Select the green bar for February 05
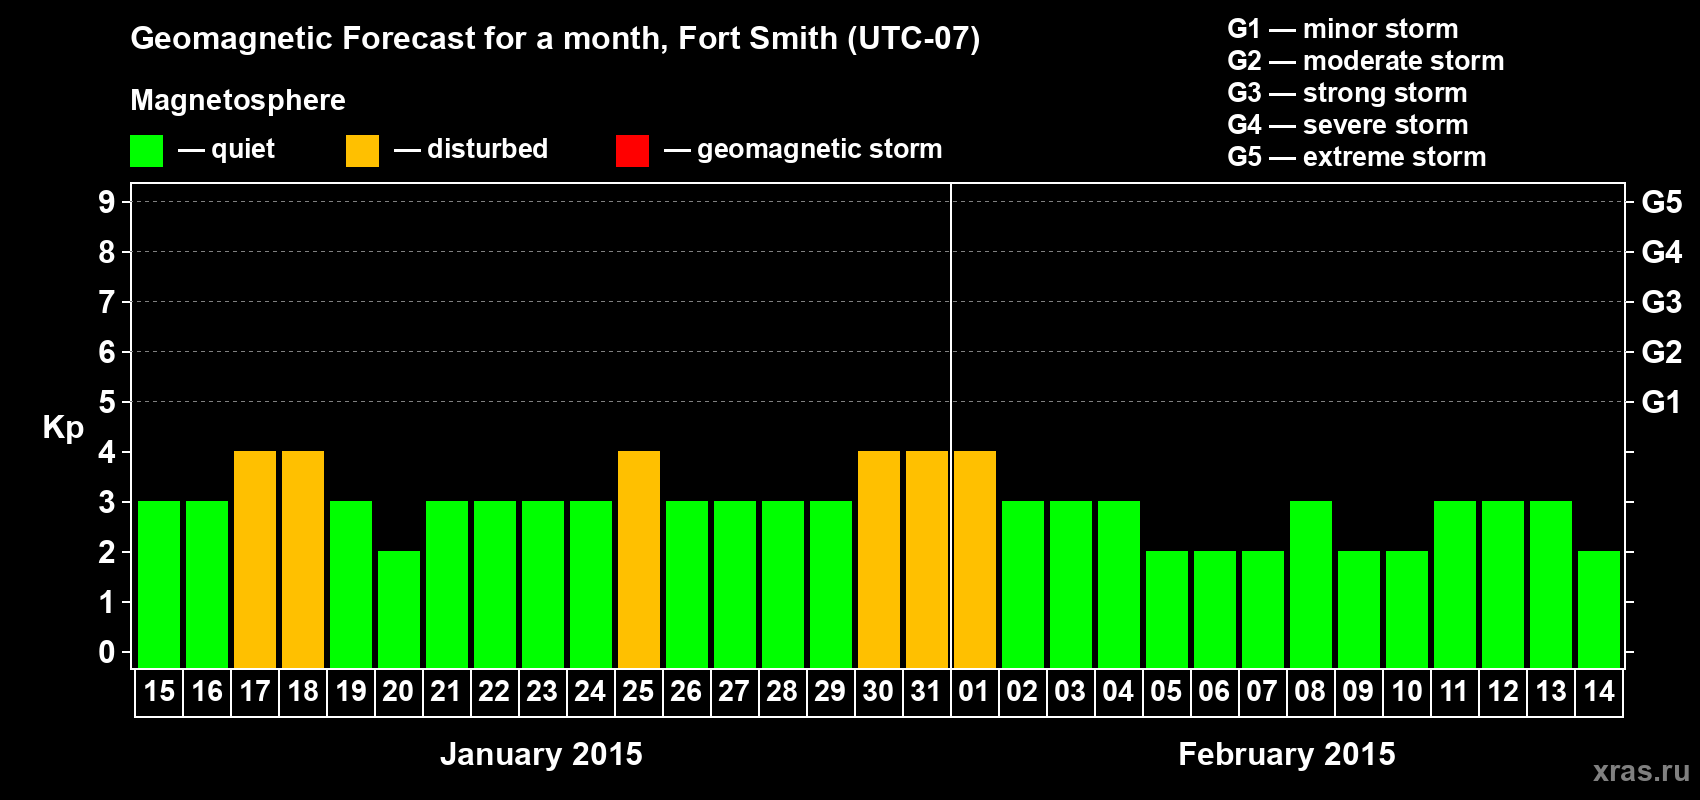Screen dimensions: 1700x800 click(x=1167, y=609)
